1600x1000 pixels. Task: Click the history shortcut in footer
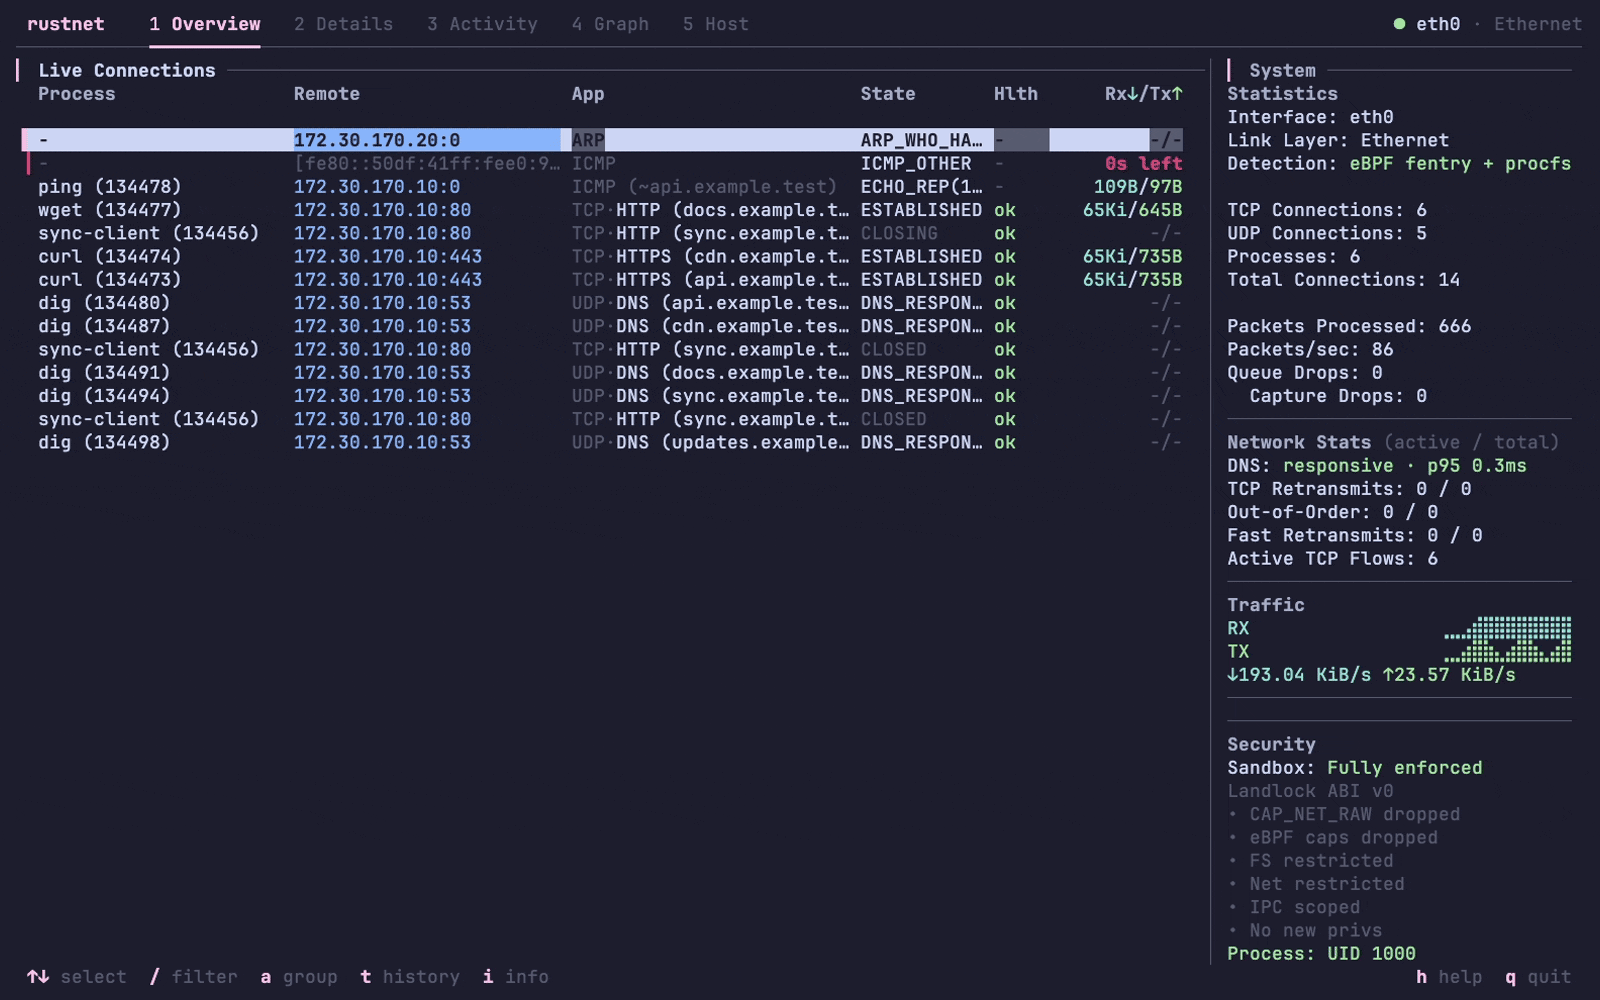coord(410,977)
